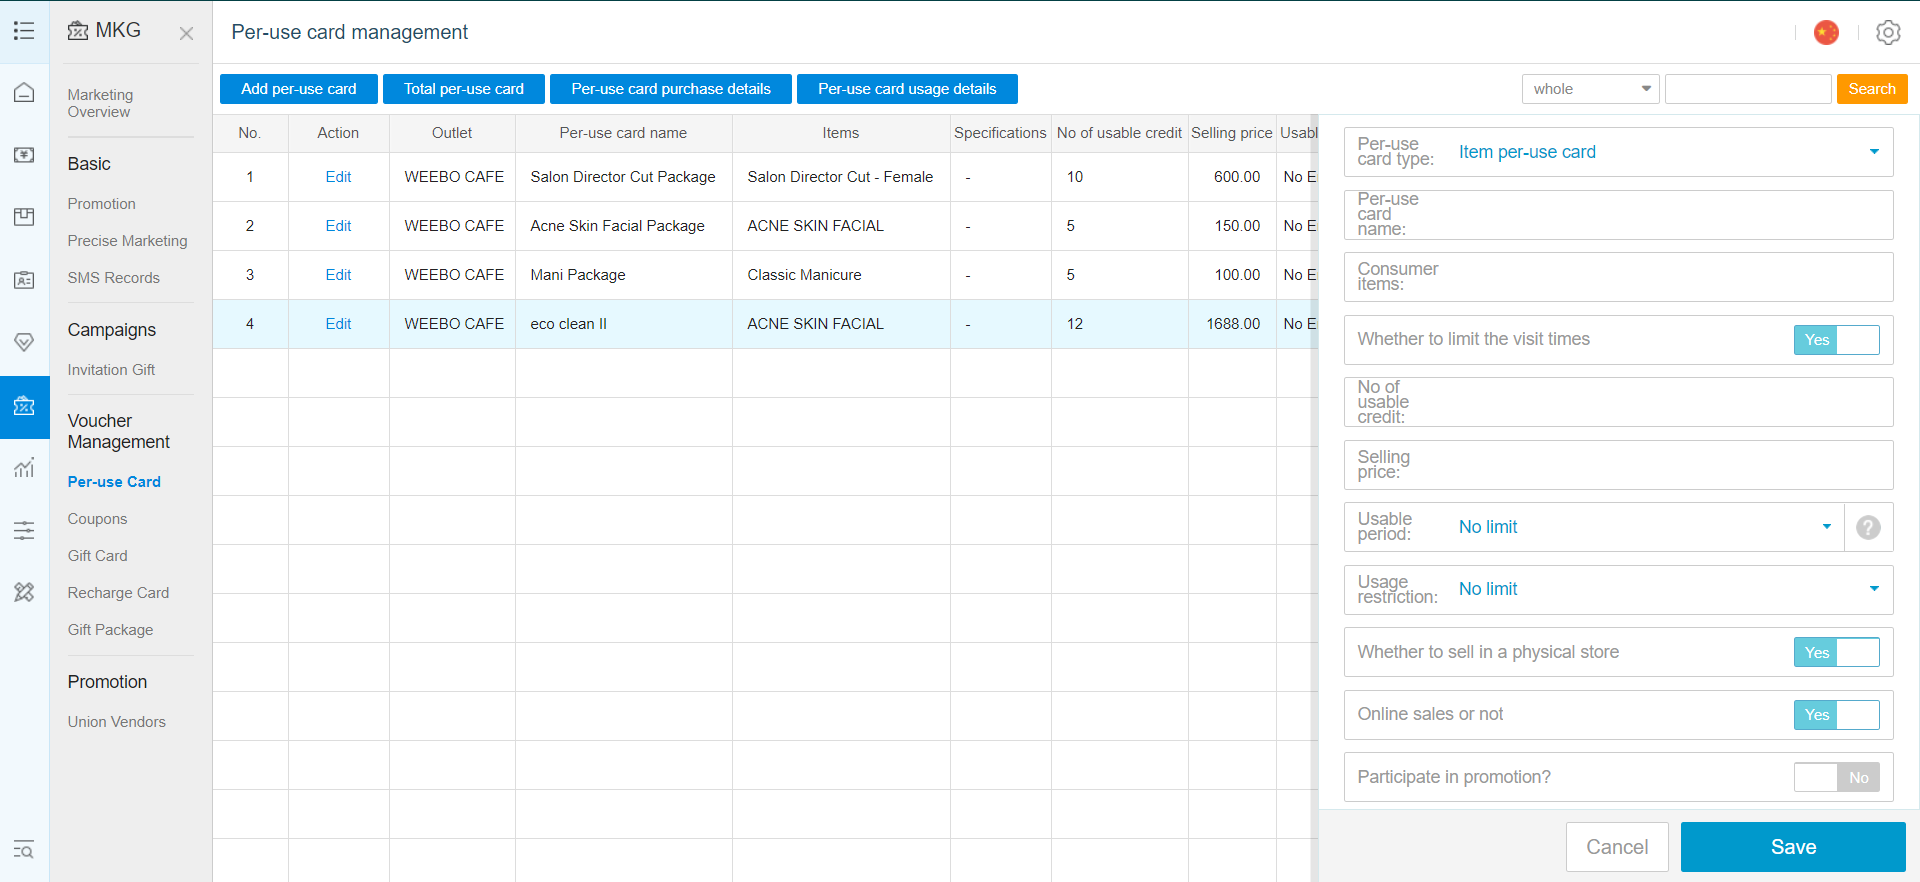Open the booking board icon in left rail
This screenshot has width=1920, height=882.
(x=24, y=217)
